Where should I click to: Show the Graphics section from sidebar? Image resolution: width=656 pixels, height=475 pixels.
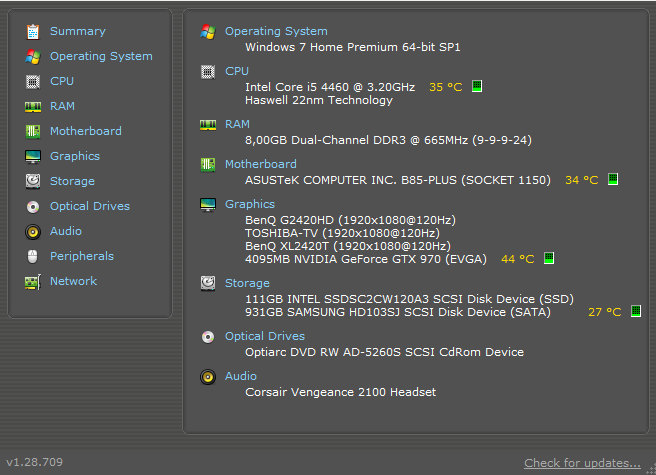click(75, 156)
